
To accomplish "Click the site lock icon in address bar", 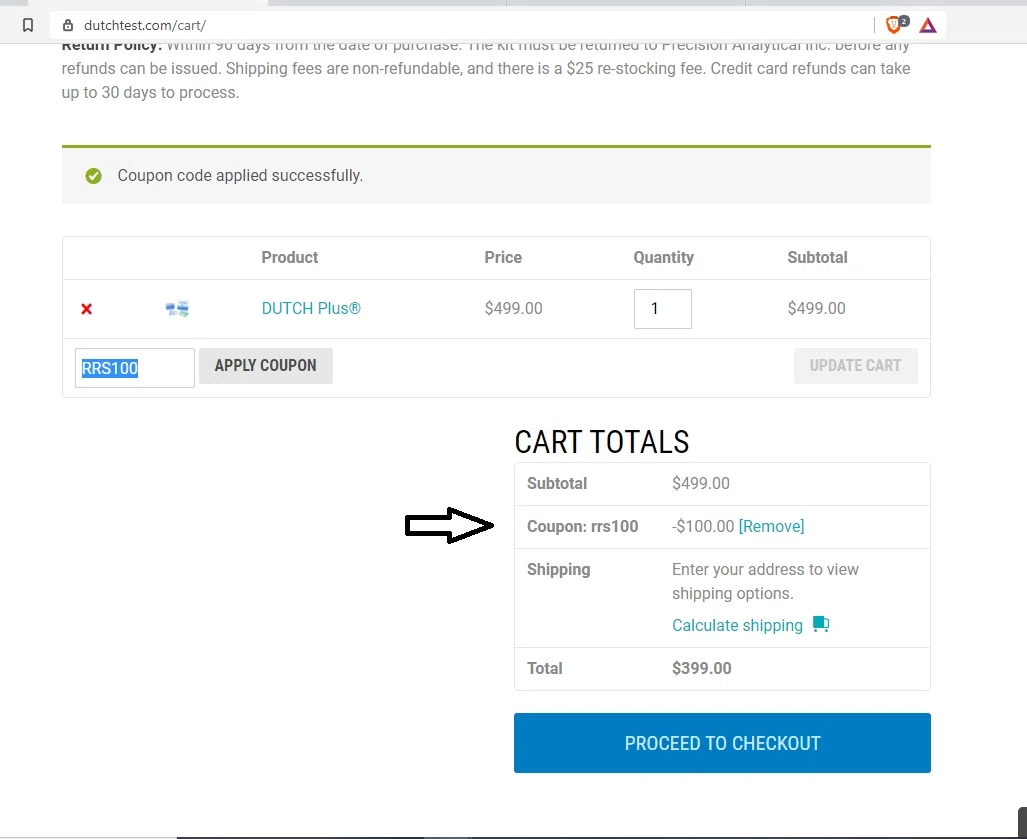I will coord(67,26).
